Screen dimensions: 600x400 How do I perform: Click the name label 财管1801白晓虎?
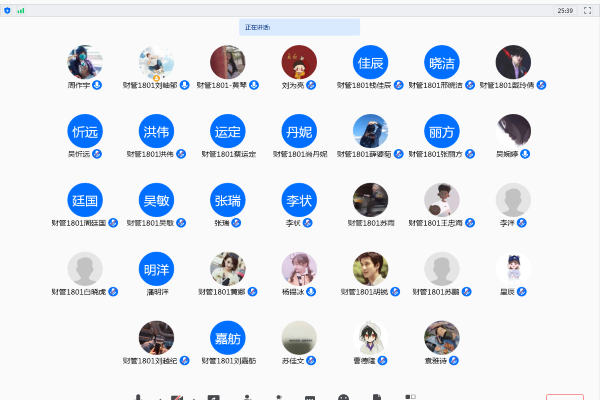(79, 291)
